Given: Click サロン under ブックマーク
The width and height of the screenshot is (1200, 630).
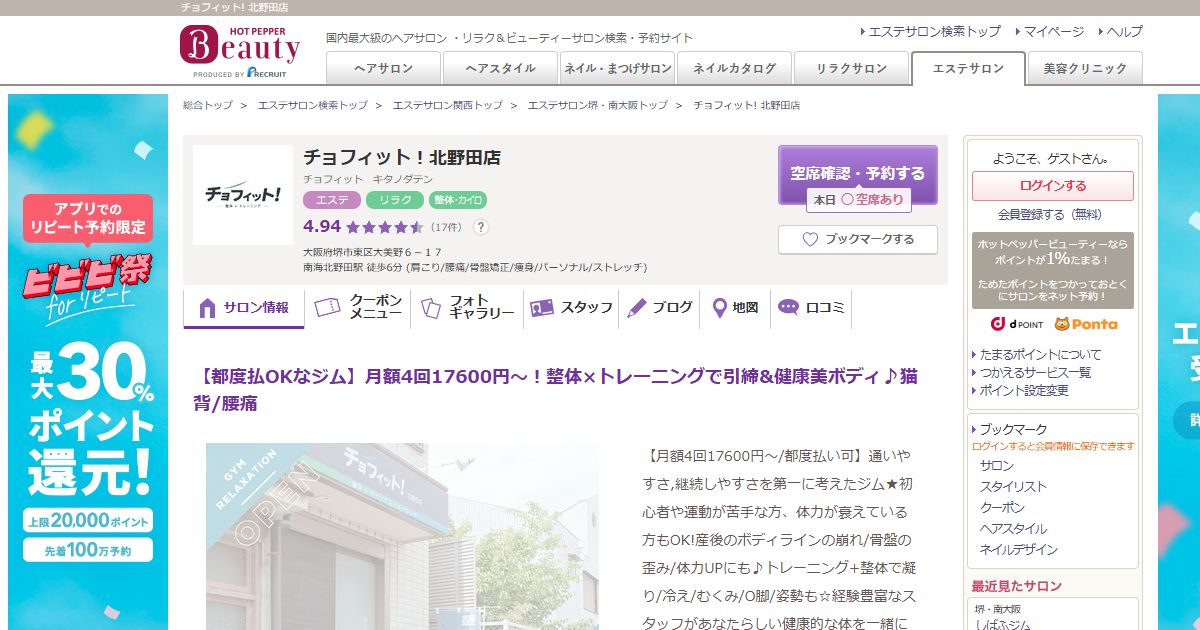Looking at the screenshot, I should click(997, 466).
